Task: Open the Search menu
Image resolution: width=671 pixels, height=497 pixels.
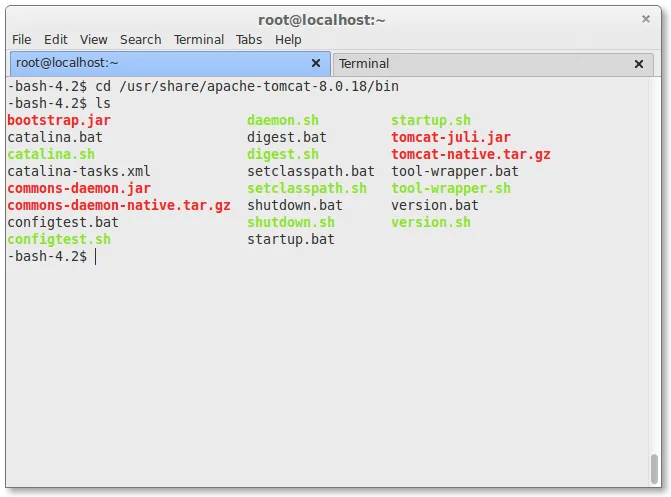Action: 140,39
